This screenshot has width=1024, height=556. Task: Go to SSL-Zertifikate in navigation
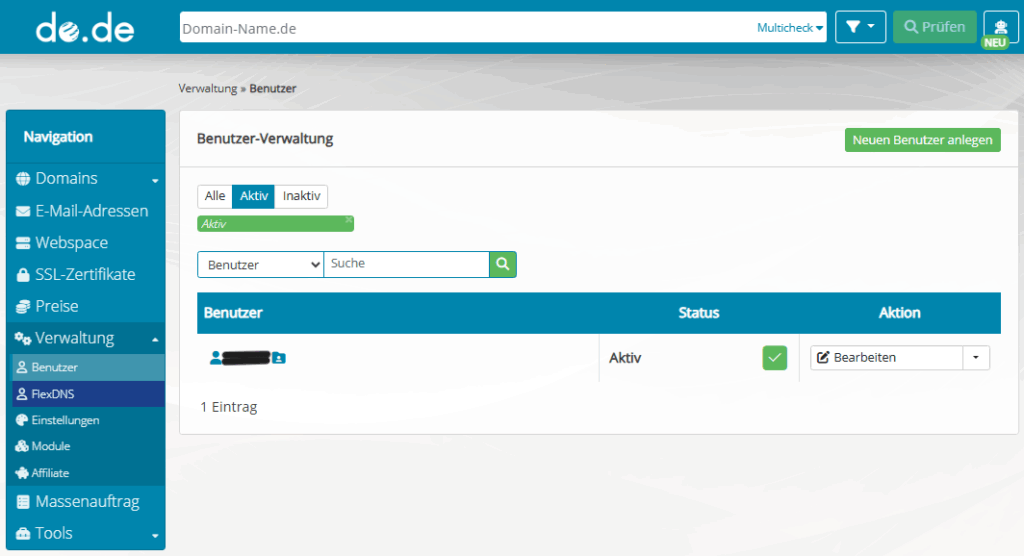tap(85, 274)
